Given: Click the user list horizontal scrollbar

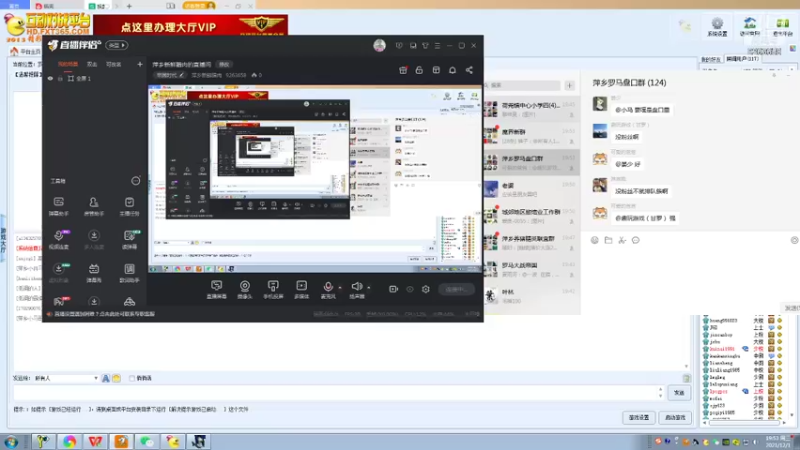Looking at the screenshot, I should click(744, 422).
